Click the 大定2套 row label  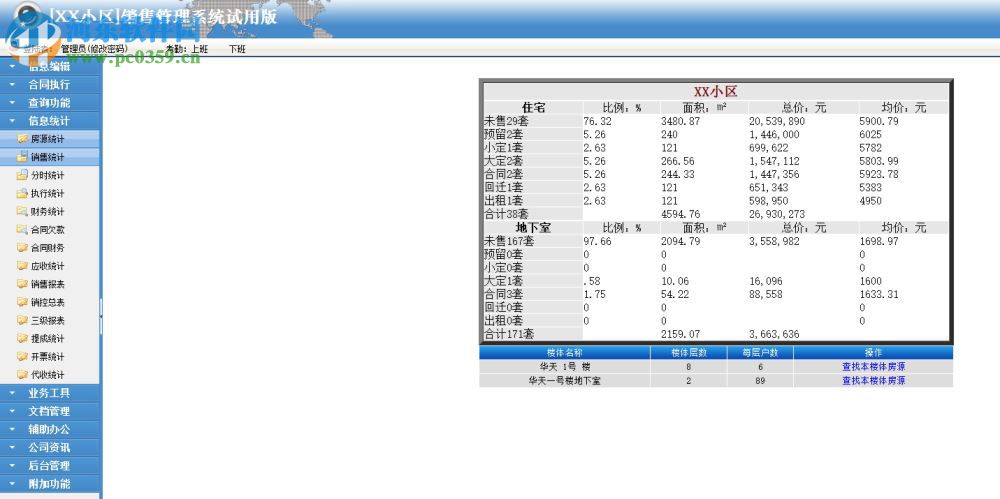(x=504, y=161)
